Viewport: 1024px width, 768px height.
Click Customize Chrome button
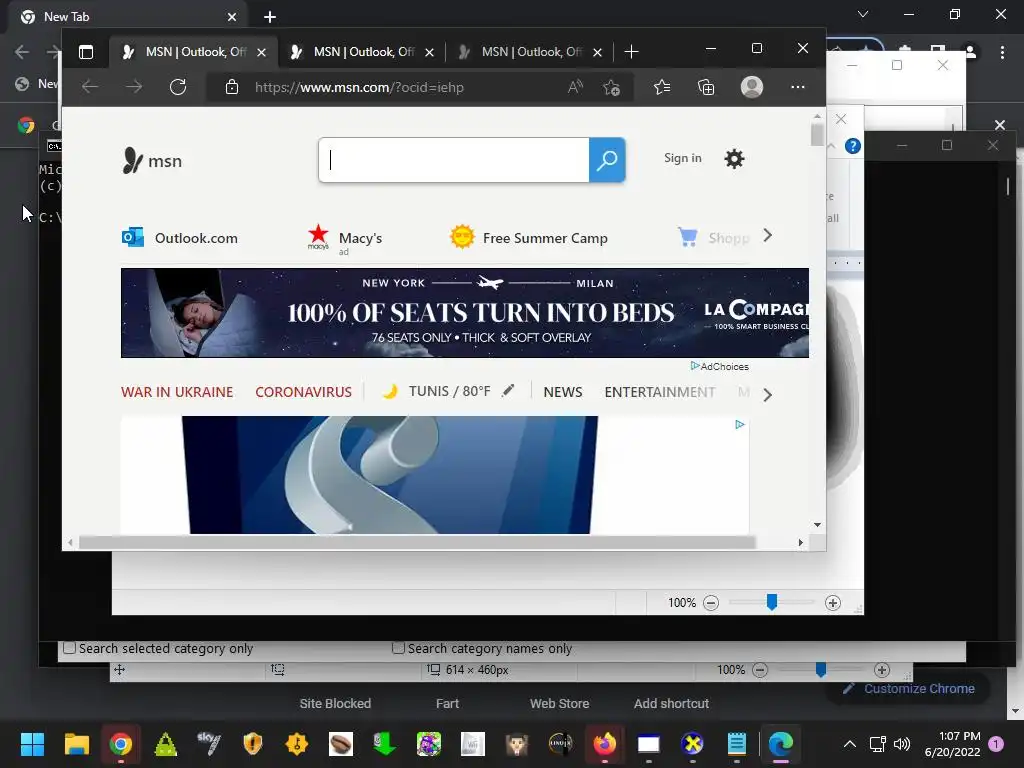click(x=908, y=688)
